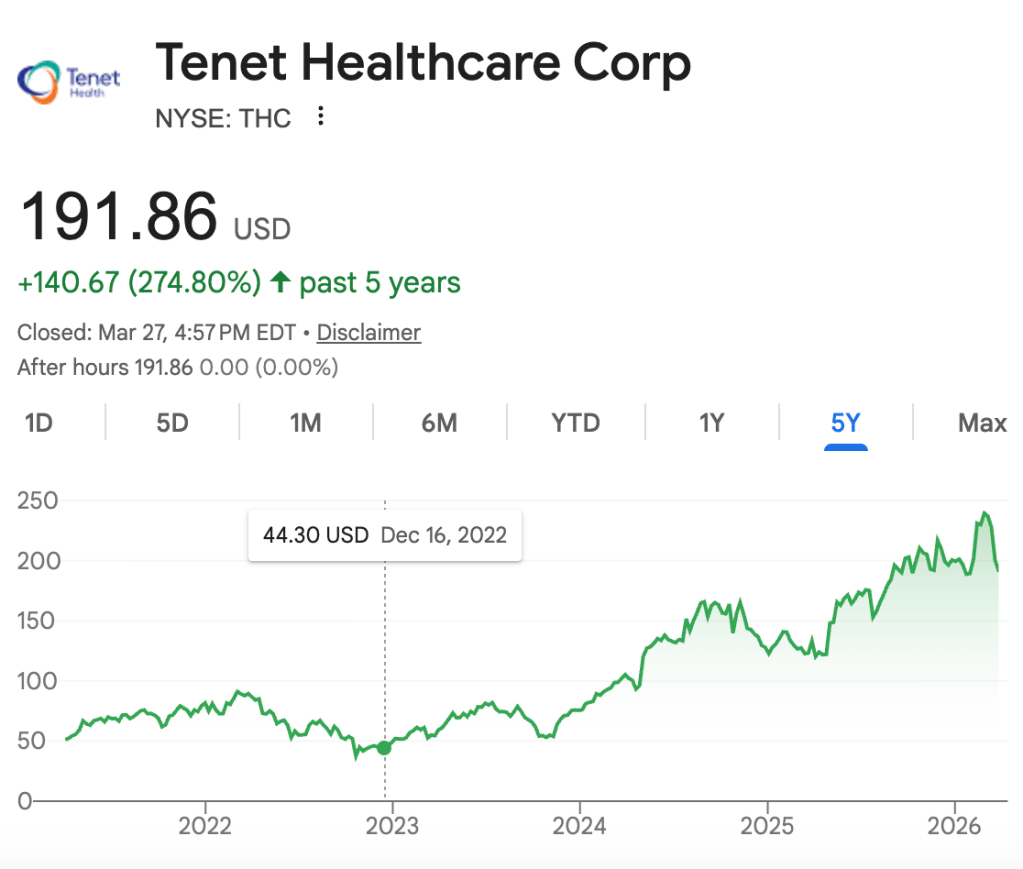1023x869 pixels.
Task: Open the three-dot more options menu
Action: click(320, 117)
